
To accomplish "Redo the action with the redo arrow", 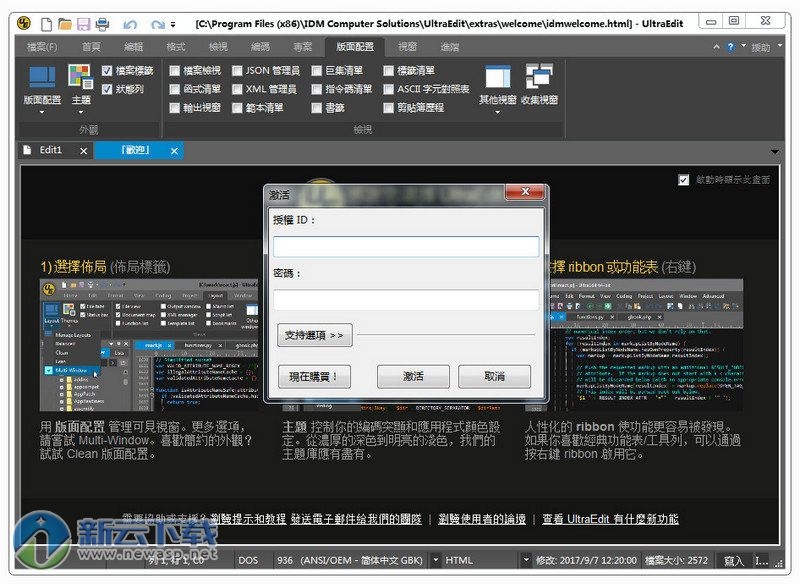I will pyautogui.click(x=157, y=24).
